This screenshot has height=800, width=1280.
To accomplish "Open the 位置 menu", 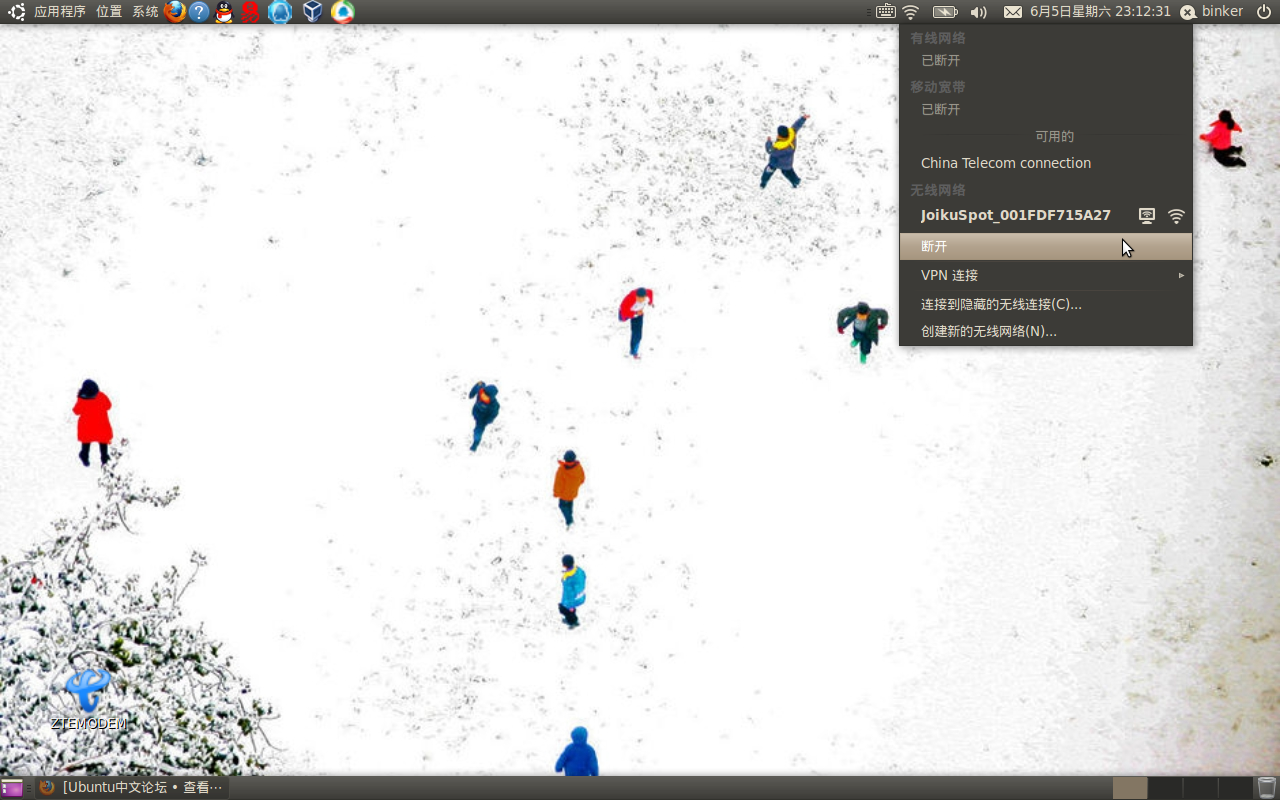I will pos(109,12).
